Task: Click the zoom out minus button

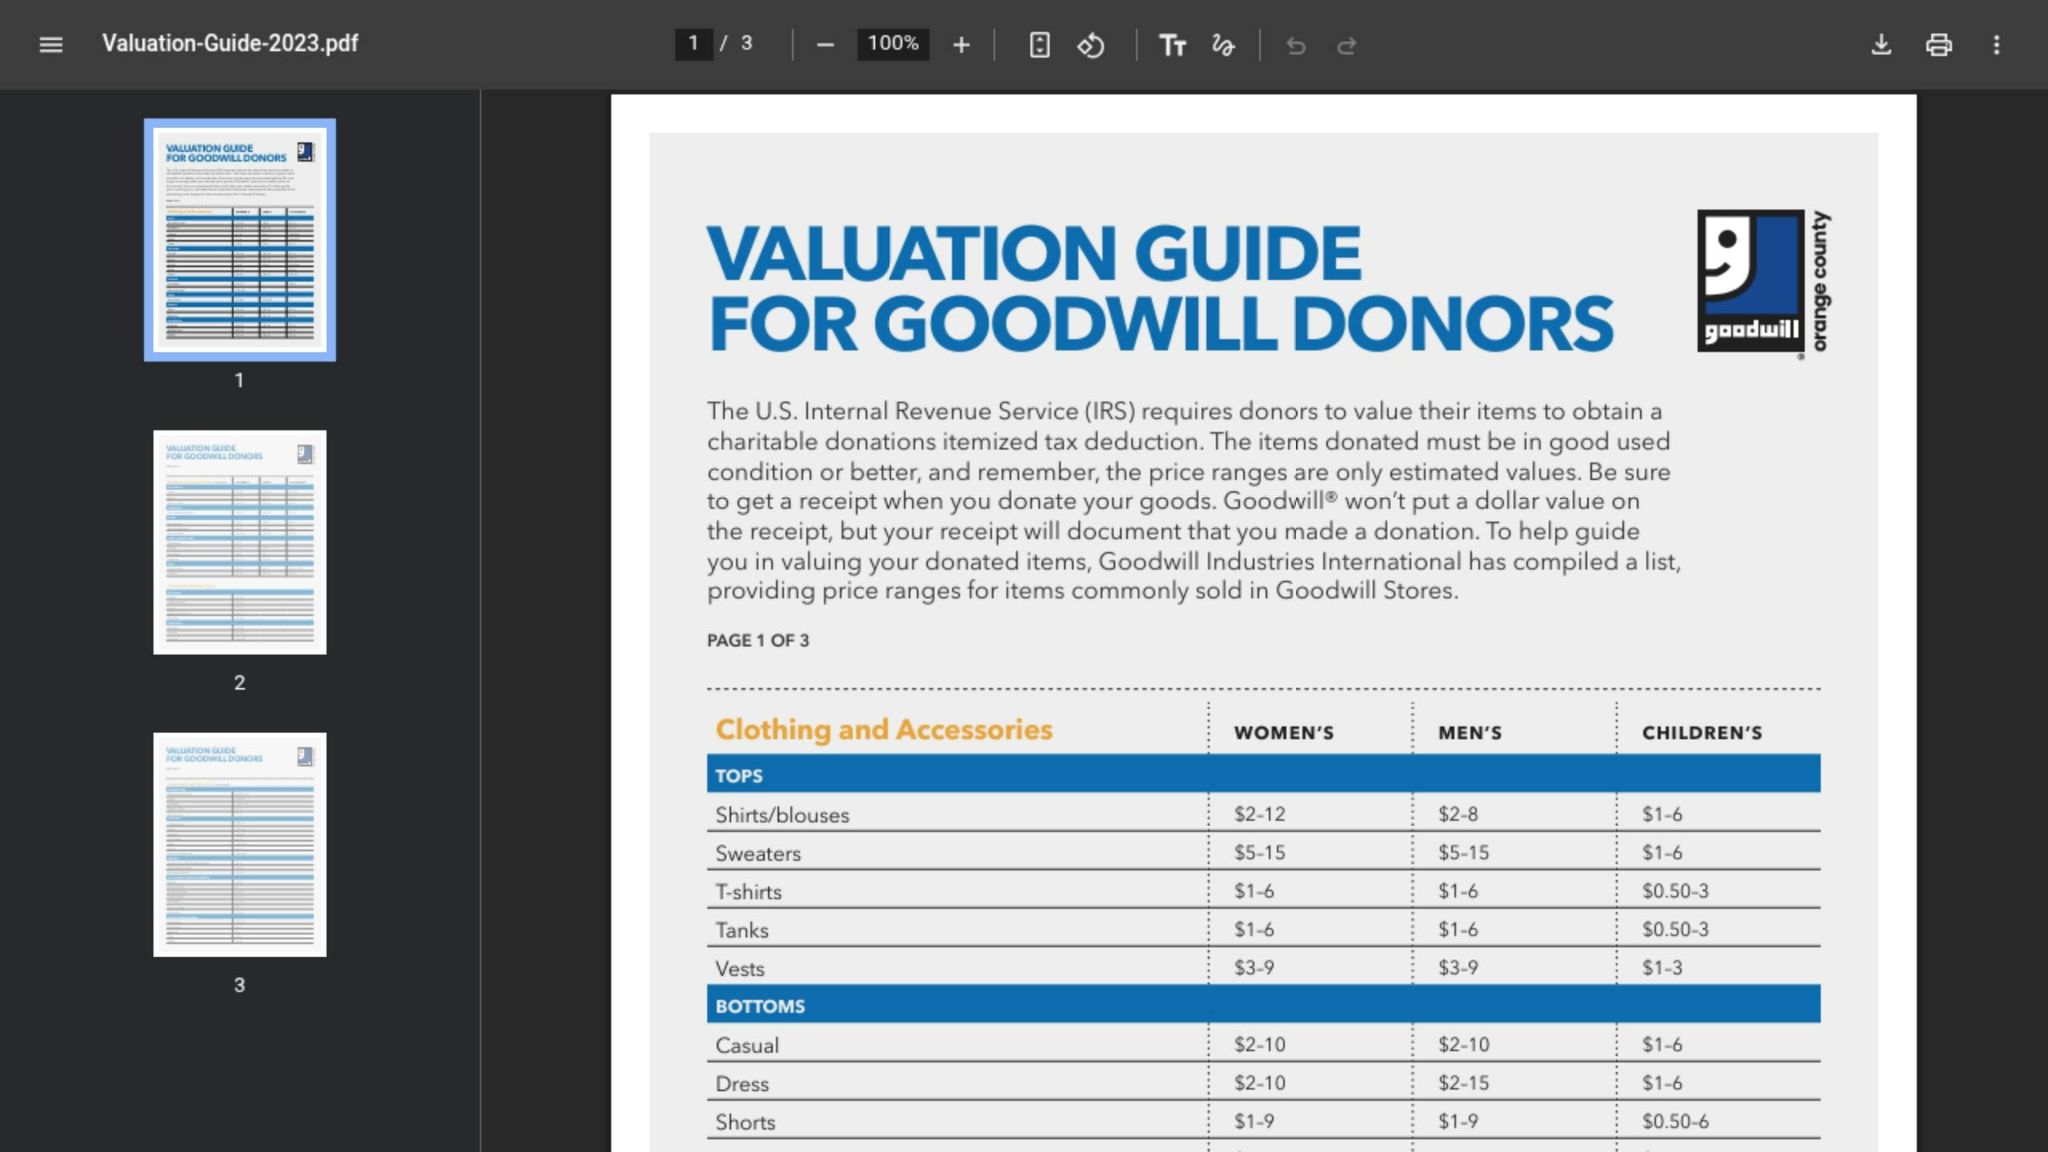Action: tap(825, 45)
